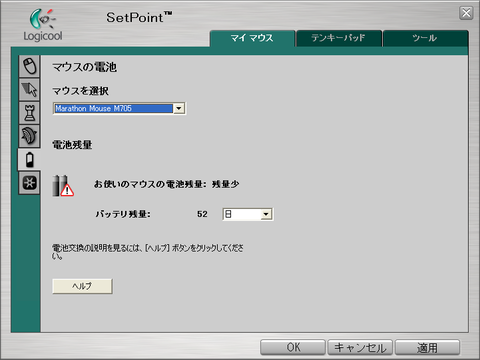Open the mouse button settings sidebar icon
Viewport: 480px width, 360px height.
click(30, 66)
